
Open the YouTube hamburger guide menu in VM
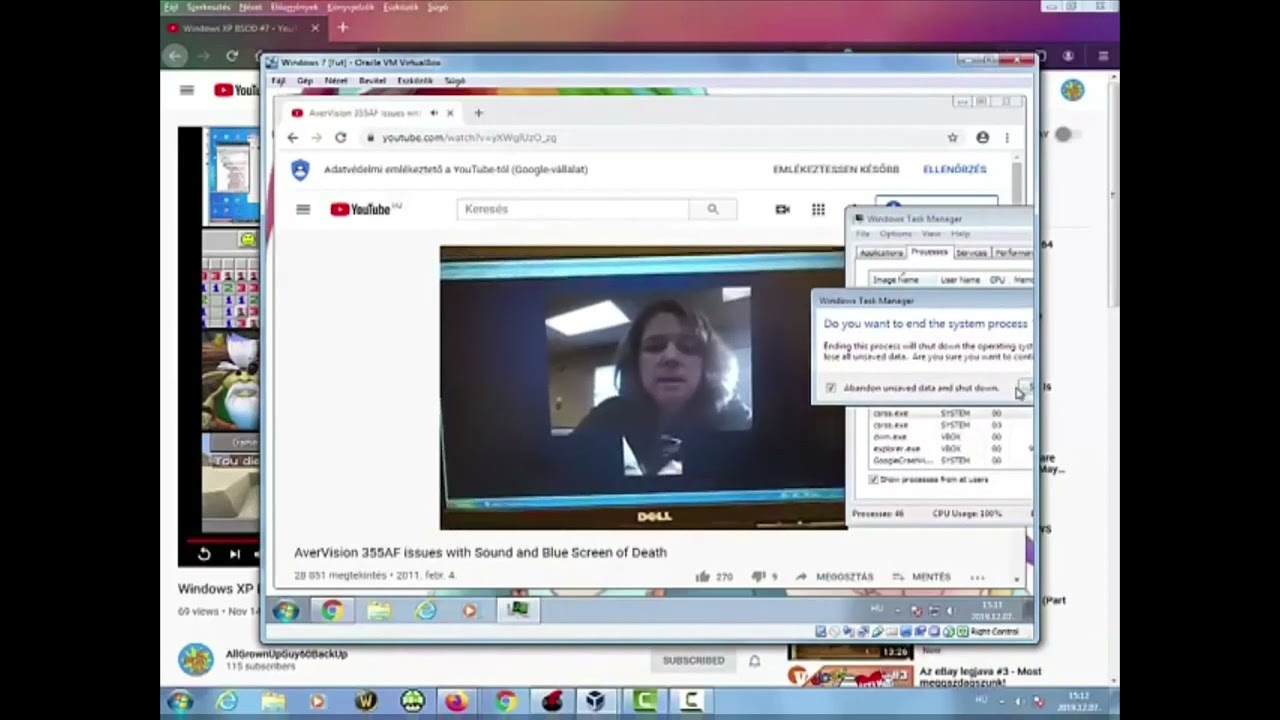[303, 209]
